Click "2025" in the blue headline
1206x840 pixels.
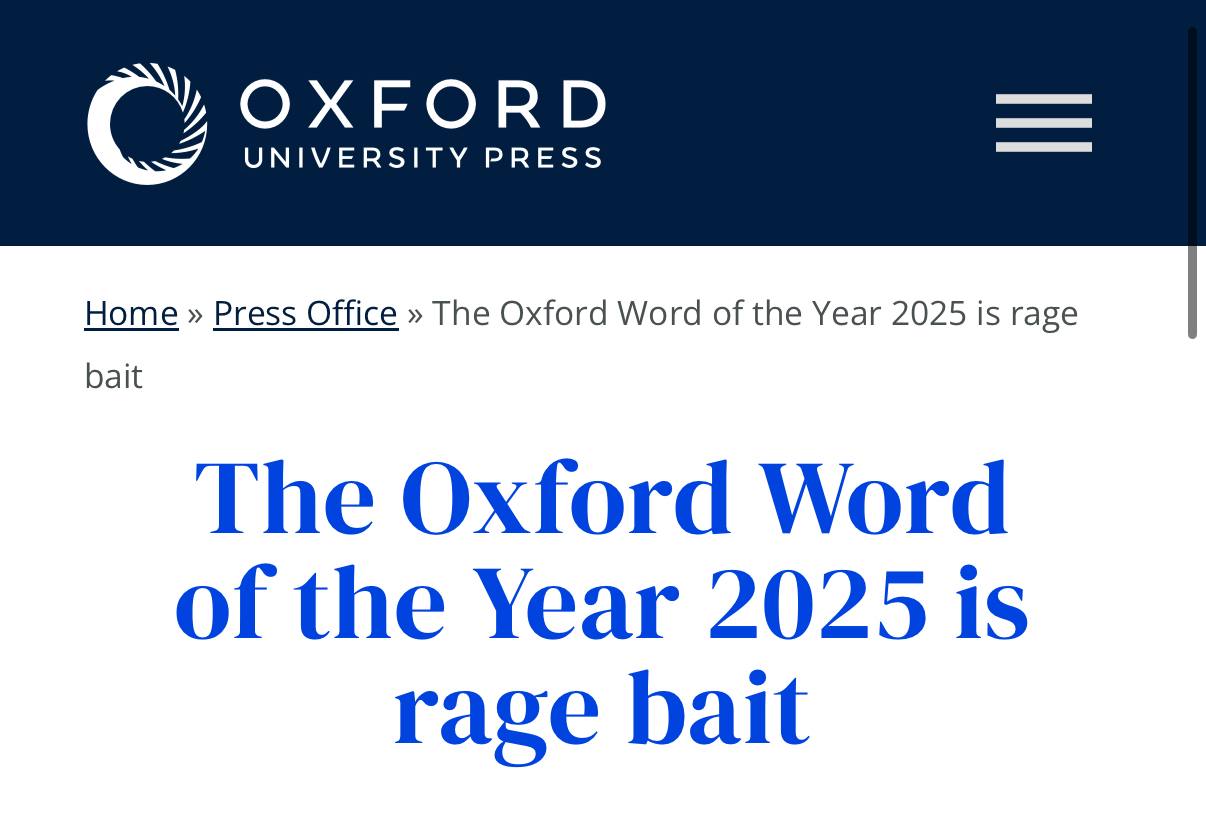coord(817,604)
